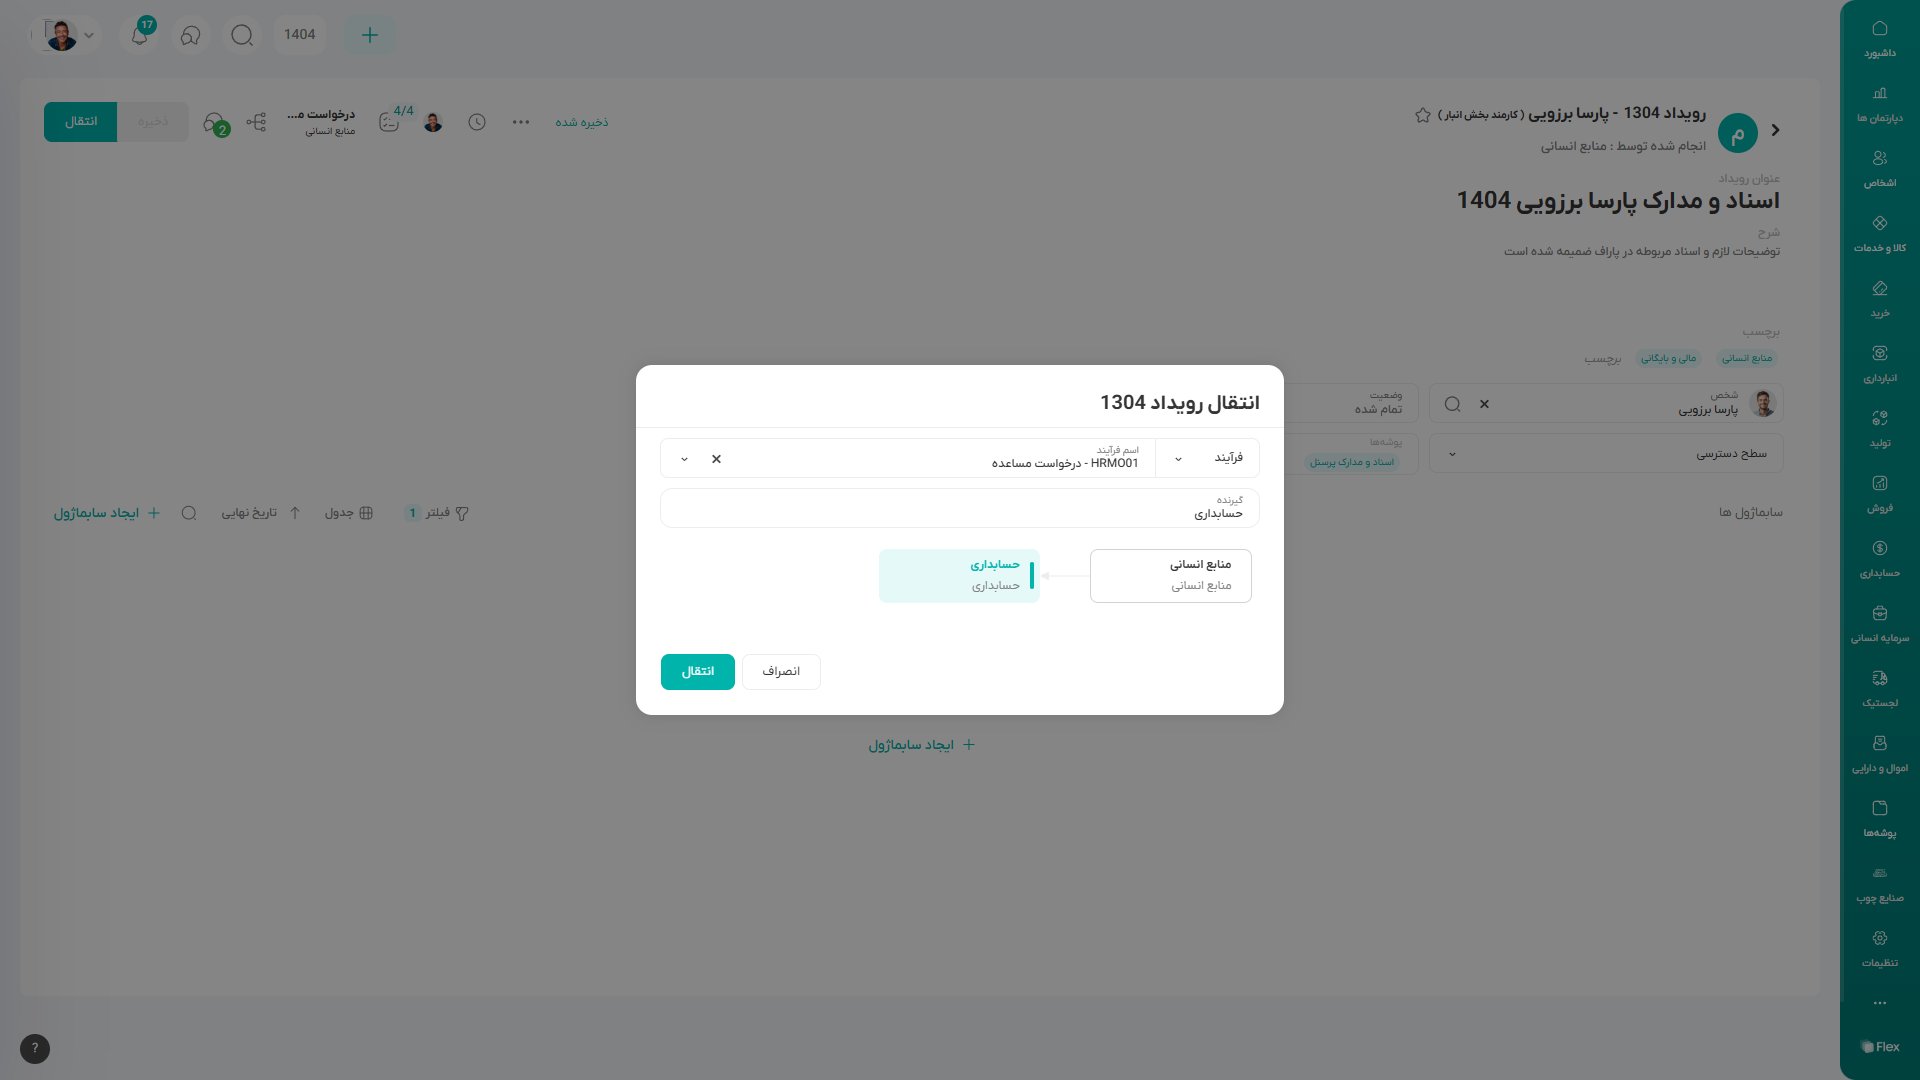1920x1080 pixels.
Task: Open the support headset icon
Action: pyautogui.click(x=190, y=35)
